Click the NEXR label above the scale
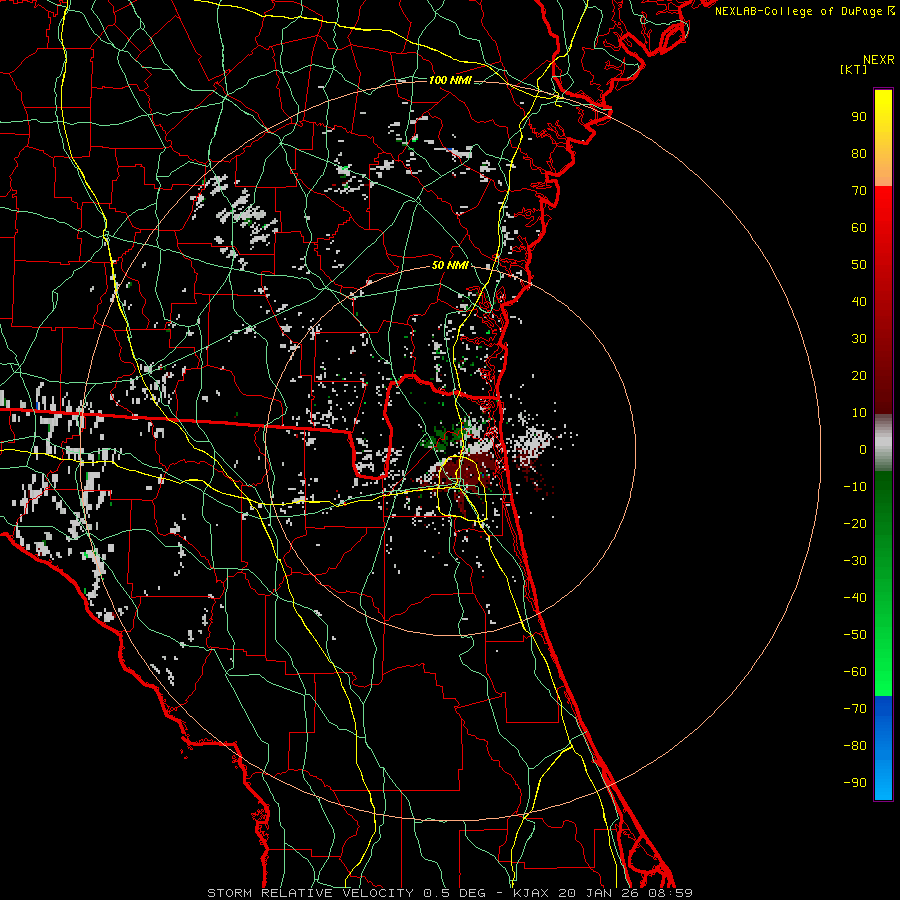 coord(878,60)
